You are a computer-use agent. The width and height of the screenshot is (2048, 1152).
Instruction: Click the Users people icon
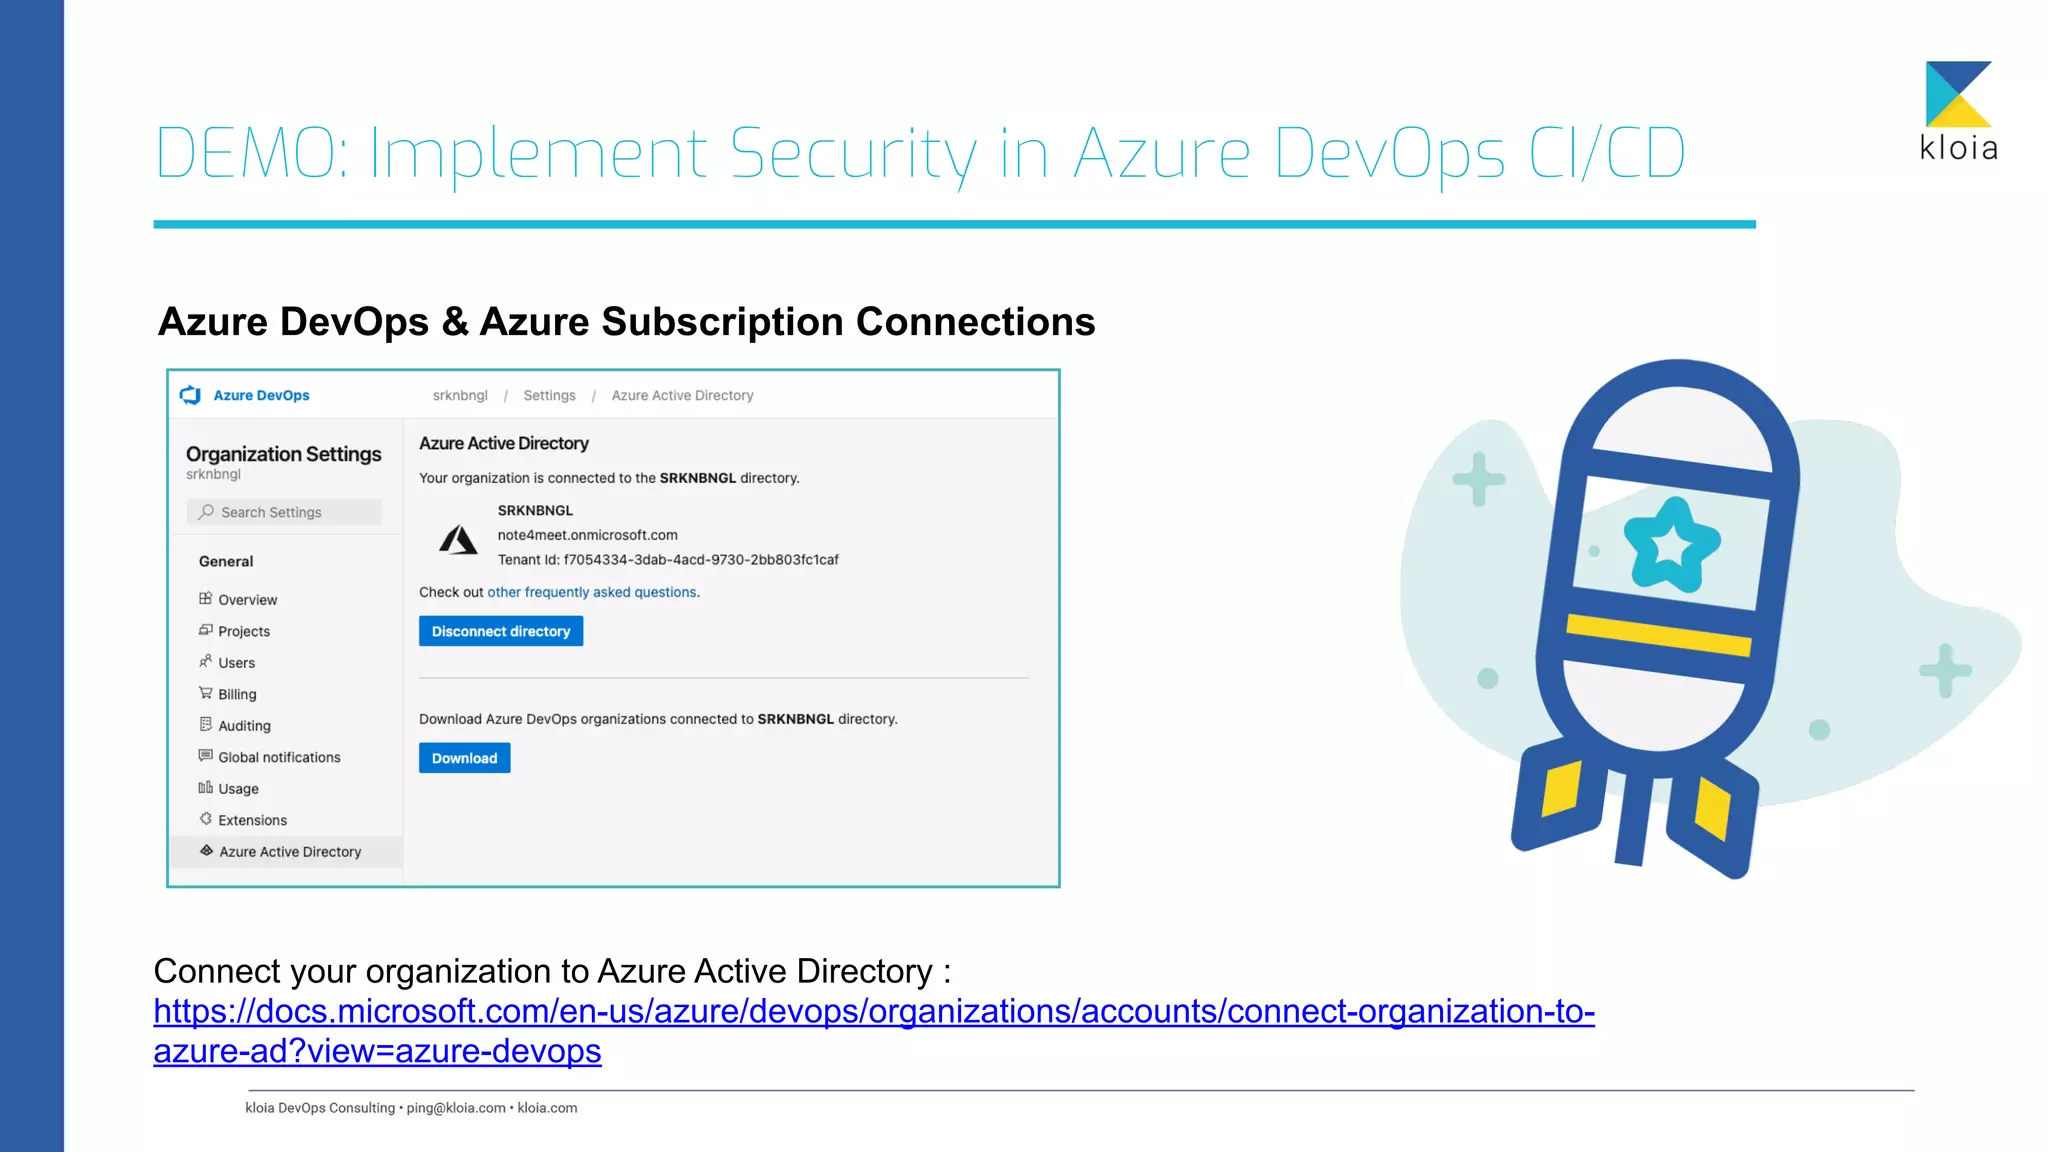(205, 662)
